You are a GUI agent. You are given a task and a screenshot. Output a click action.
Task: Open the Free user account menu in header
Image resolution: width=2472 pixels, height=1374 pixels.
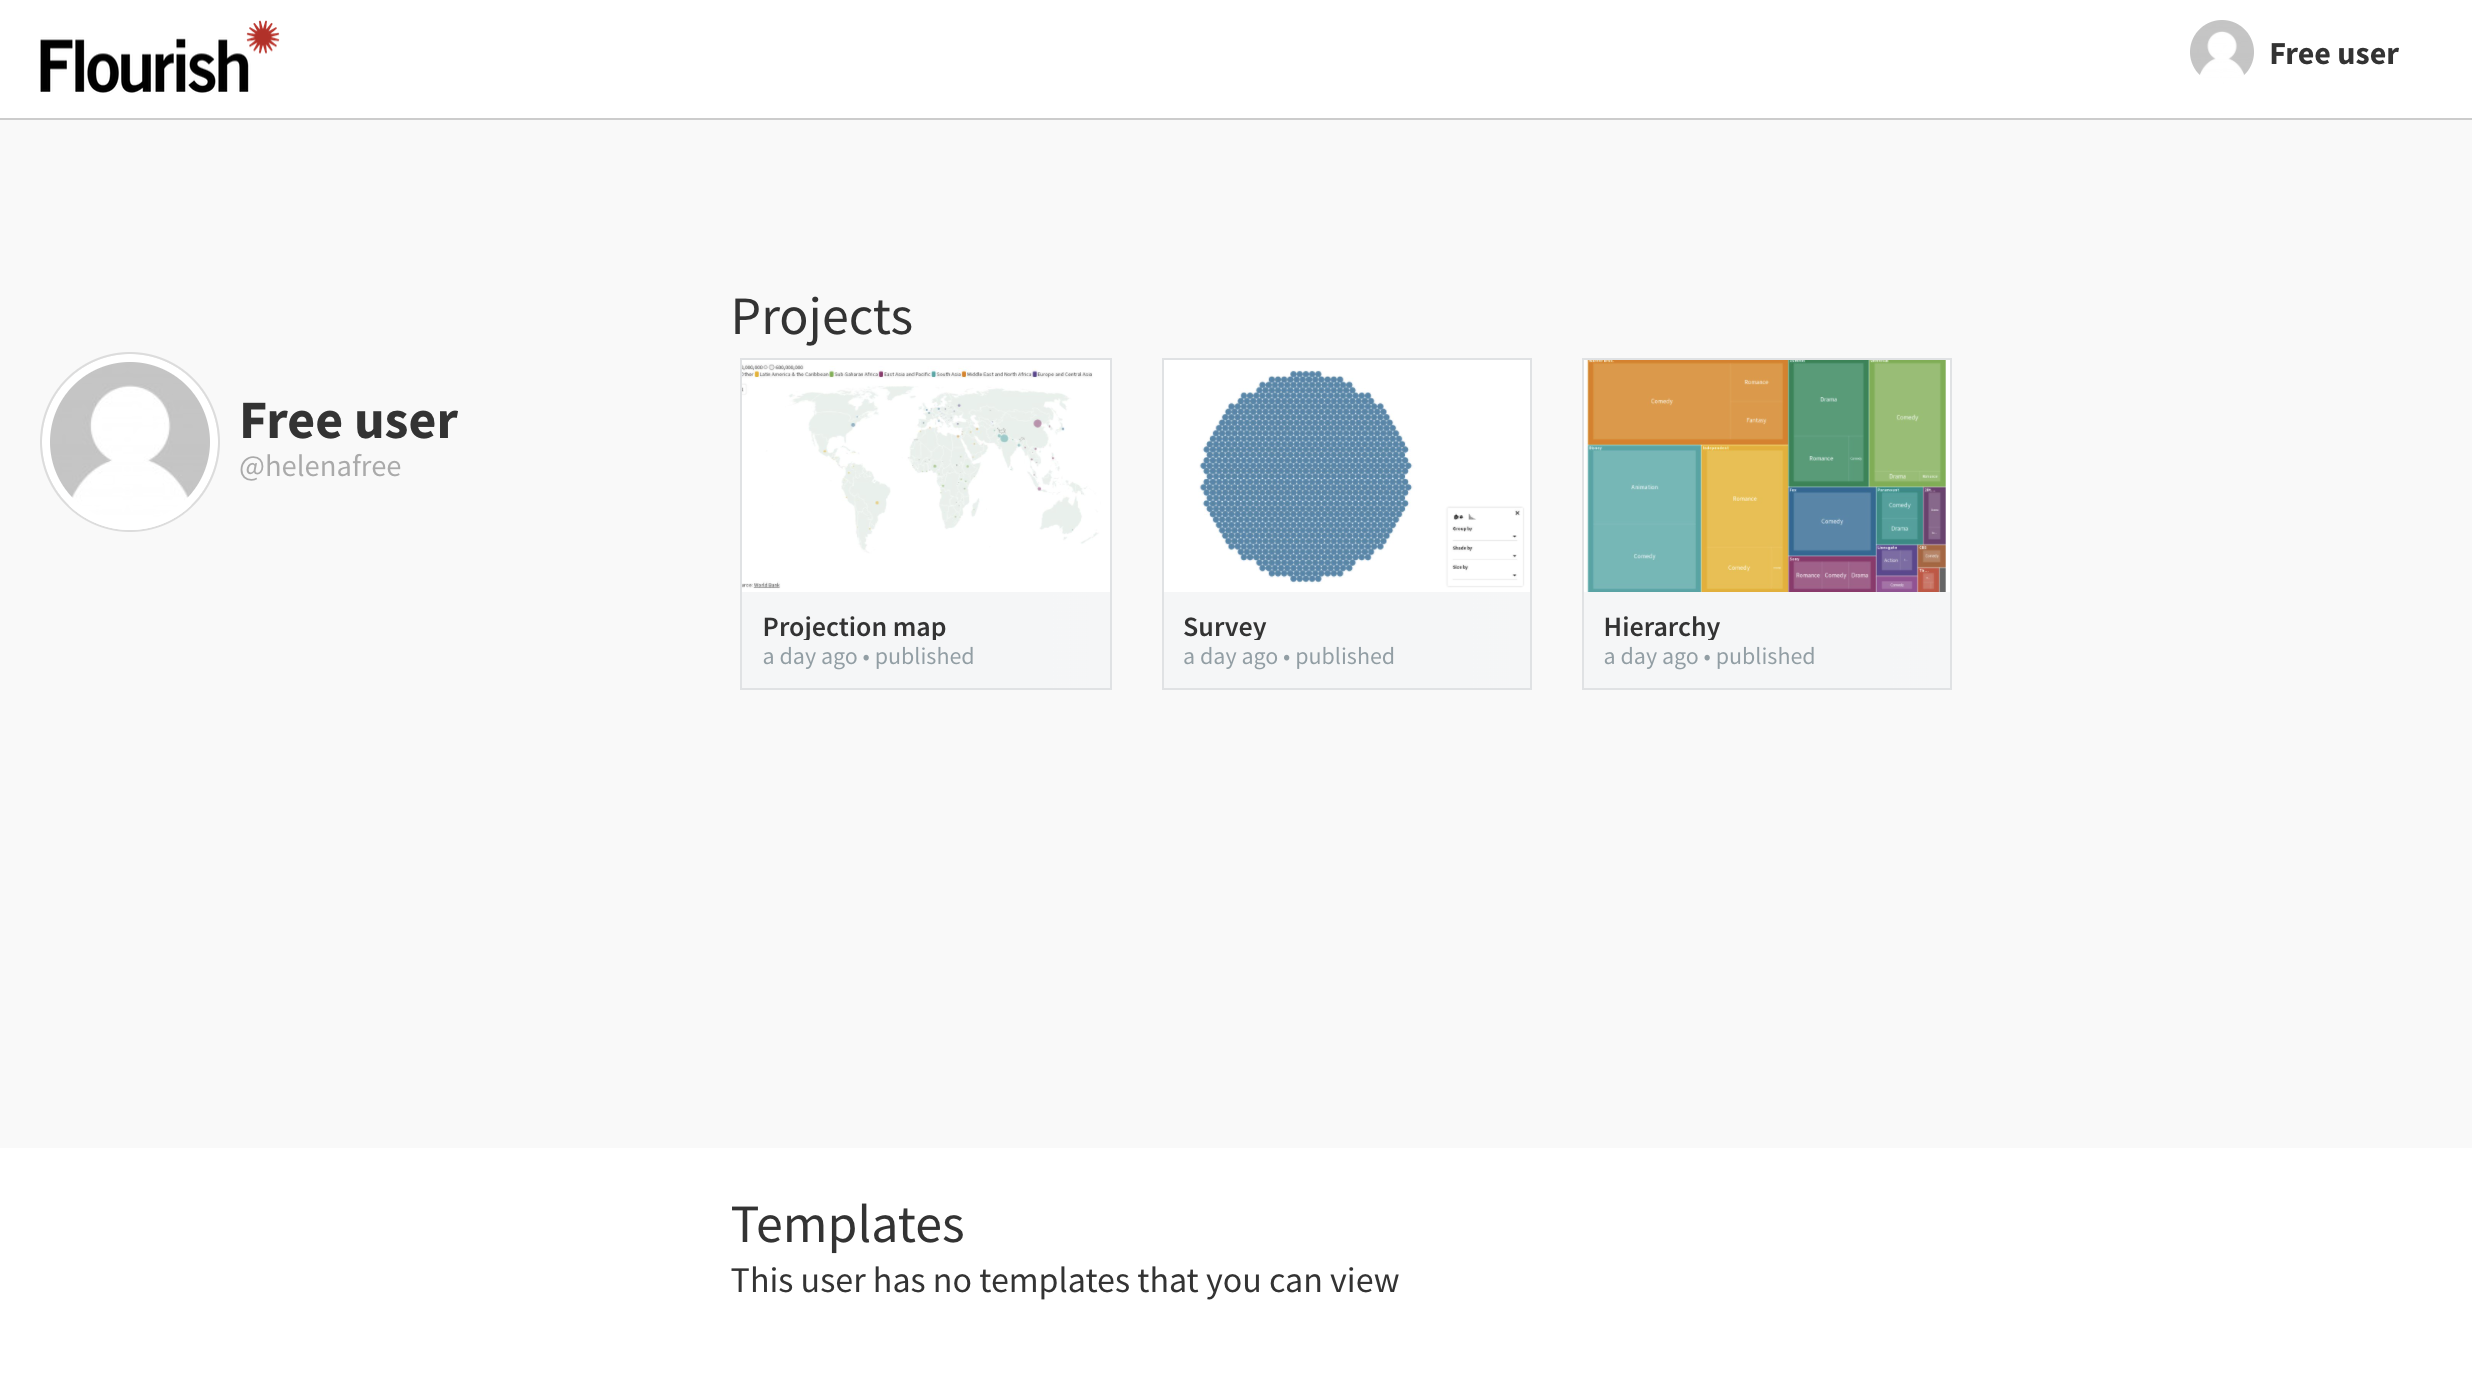(2333, 54)
